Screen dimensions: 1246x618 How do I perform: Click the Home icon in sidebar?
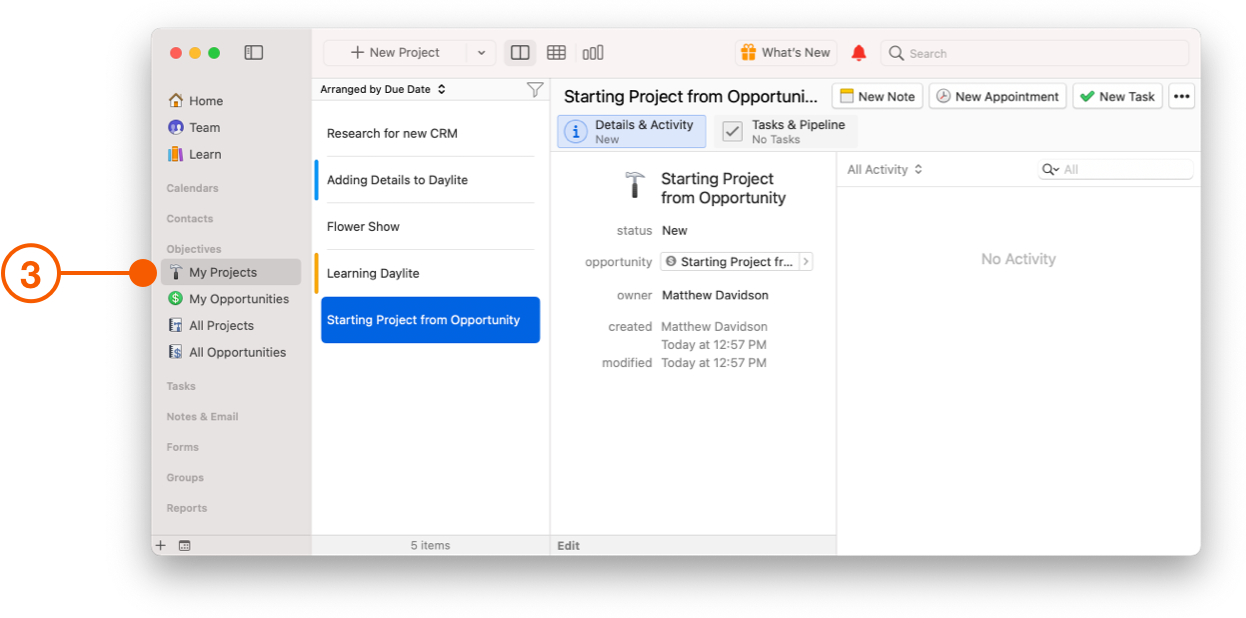pyautogui.click(x=175, y=100)
